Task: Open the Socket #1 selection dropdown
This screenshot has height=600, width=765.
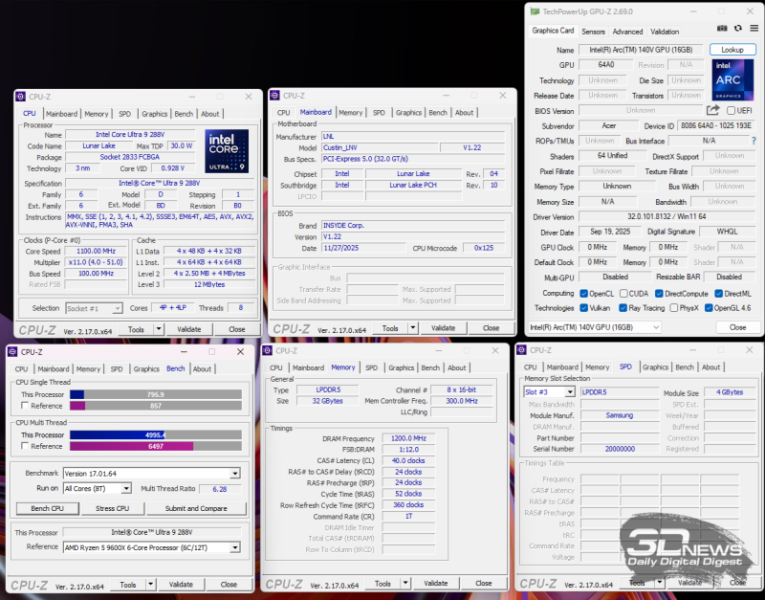Action: [94, 308]
